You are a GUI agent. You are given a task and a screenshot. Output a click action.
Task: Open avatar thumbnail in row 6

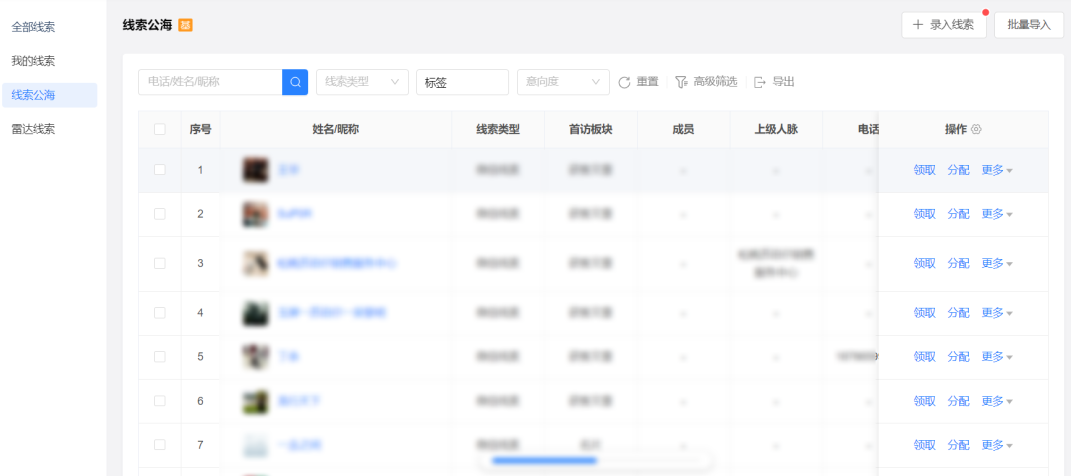(x=255, y=401)
